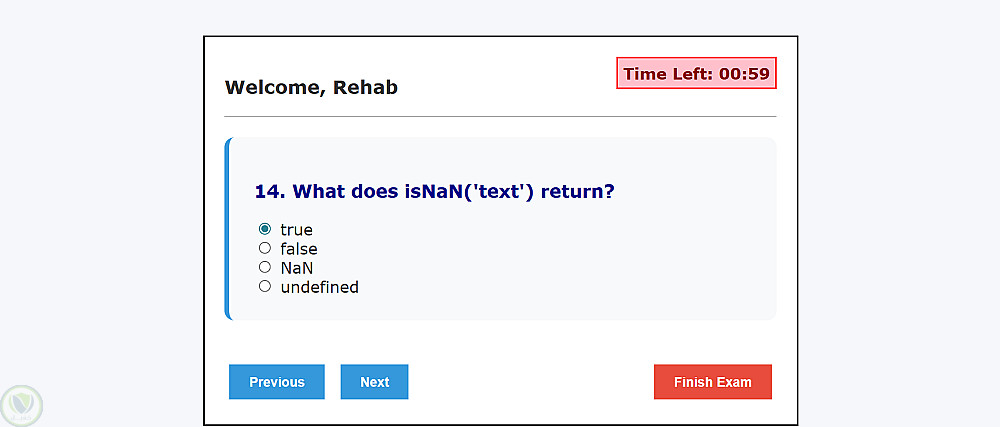Image resolution: width=1000 pixels, height=427 pixels.
Task: Pick the "NaN" radio button
Action: 265,267
